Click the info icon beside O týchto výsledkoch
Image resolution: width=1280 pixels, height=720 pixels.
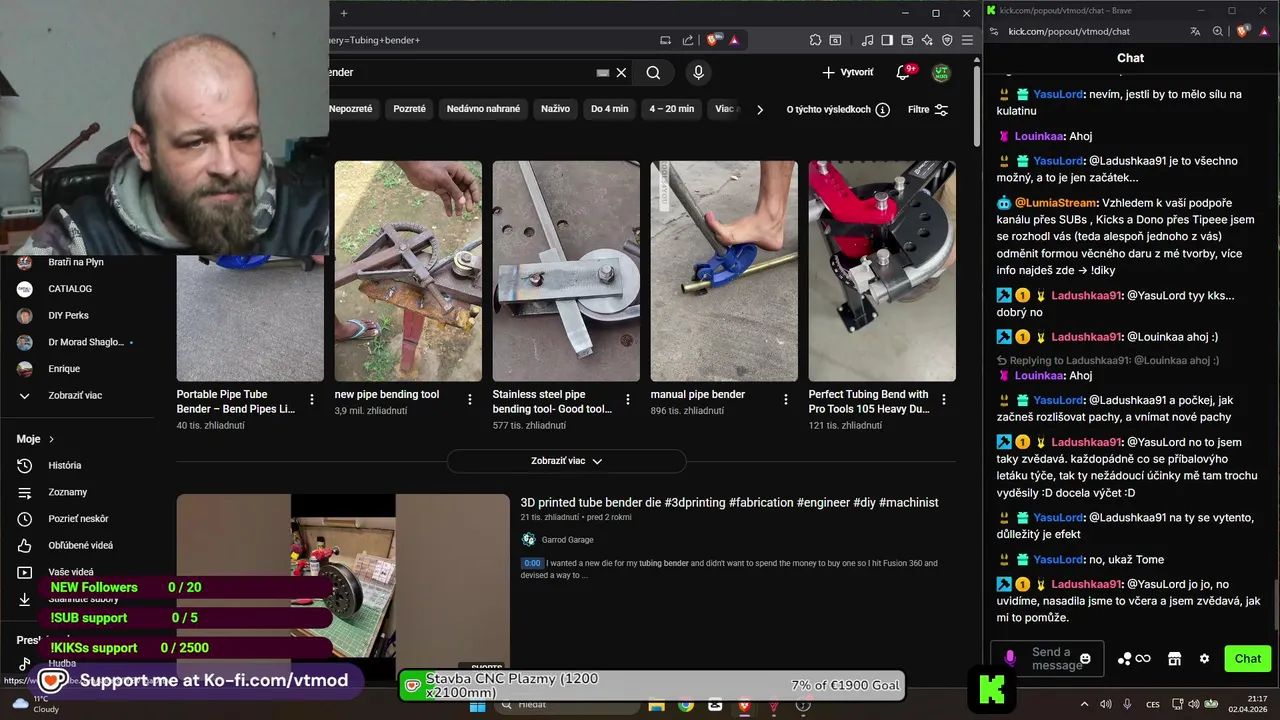tap(882, 110)
